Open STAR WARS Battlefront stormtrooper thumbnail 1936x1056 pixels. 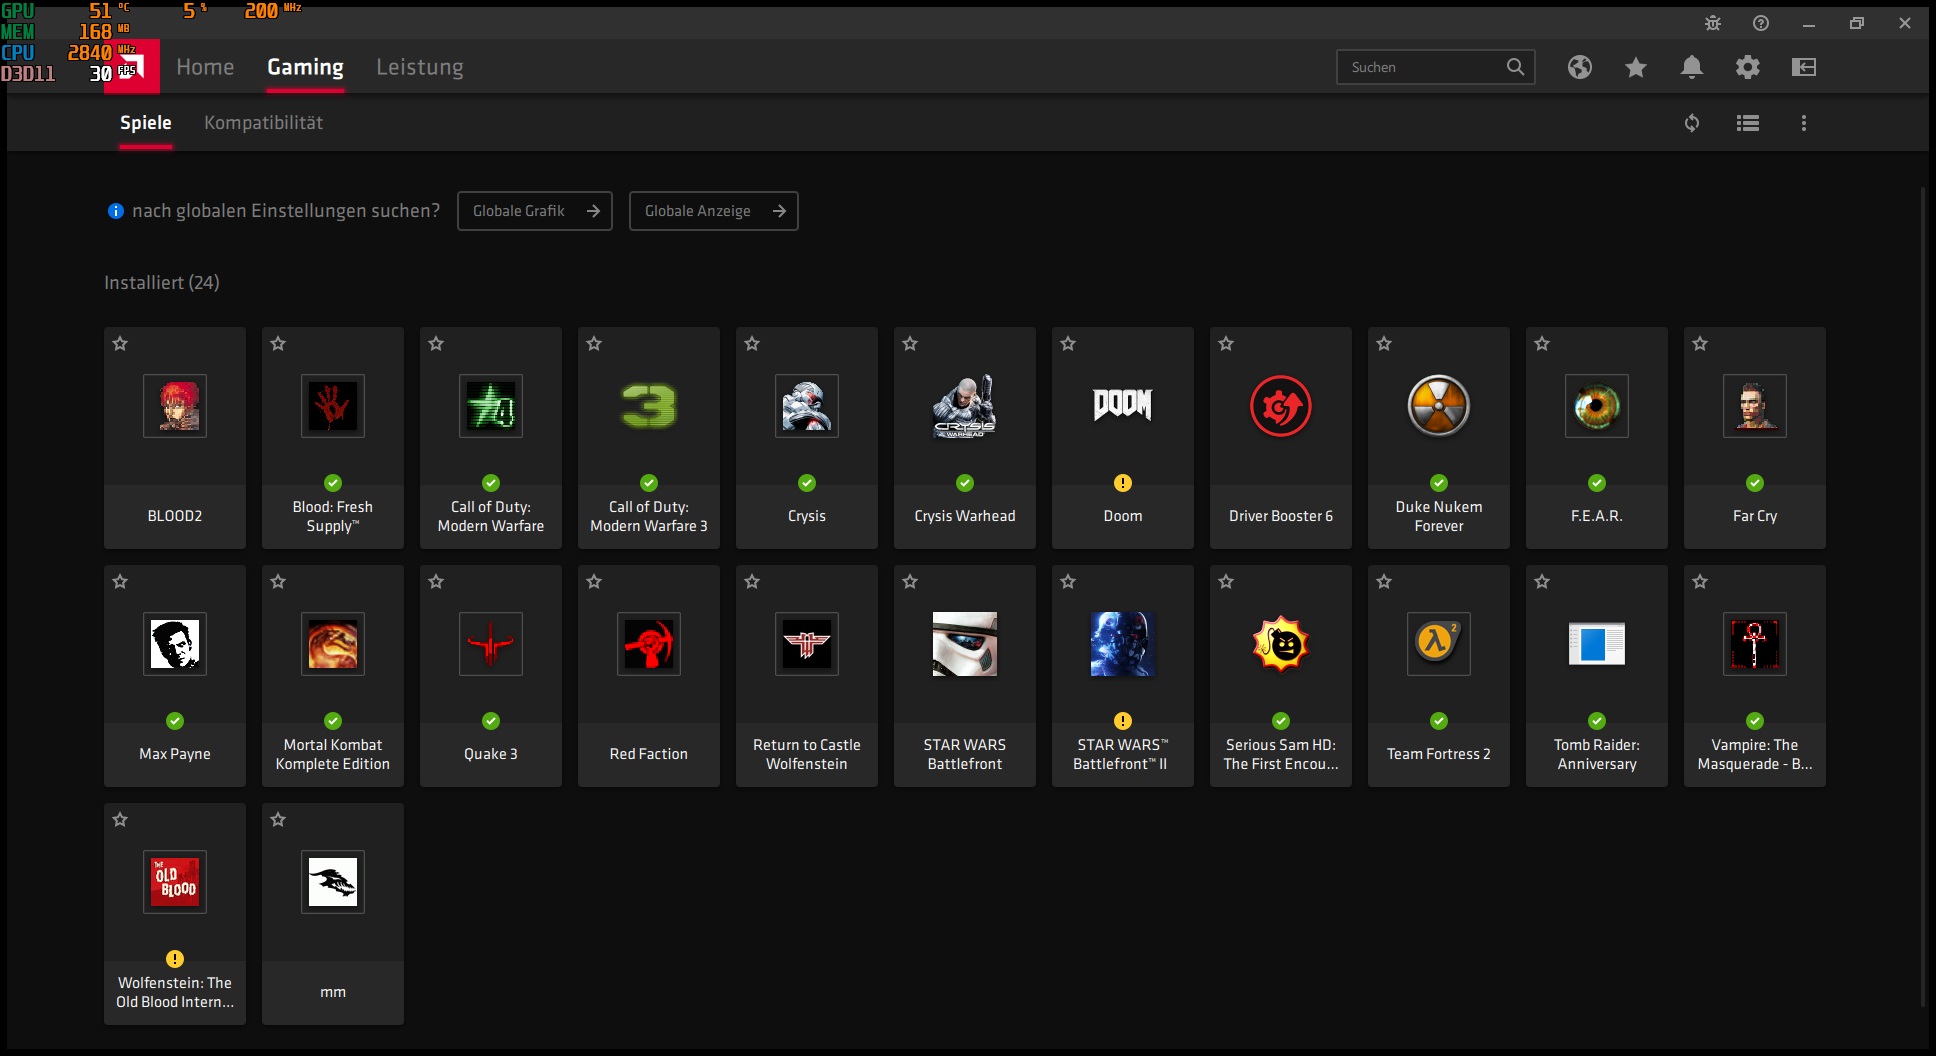[x=965, y=644]
